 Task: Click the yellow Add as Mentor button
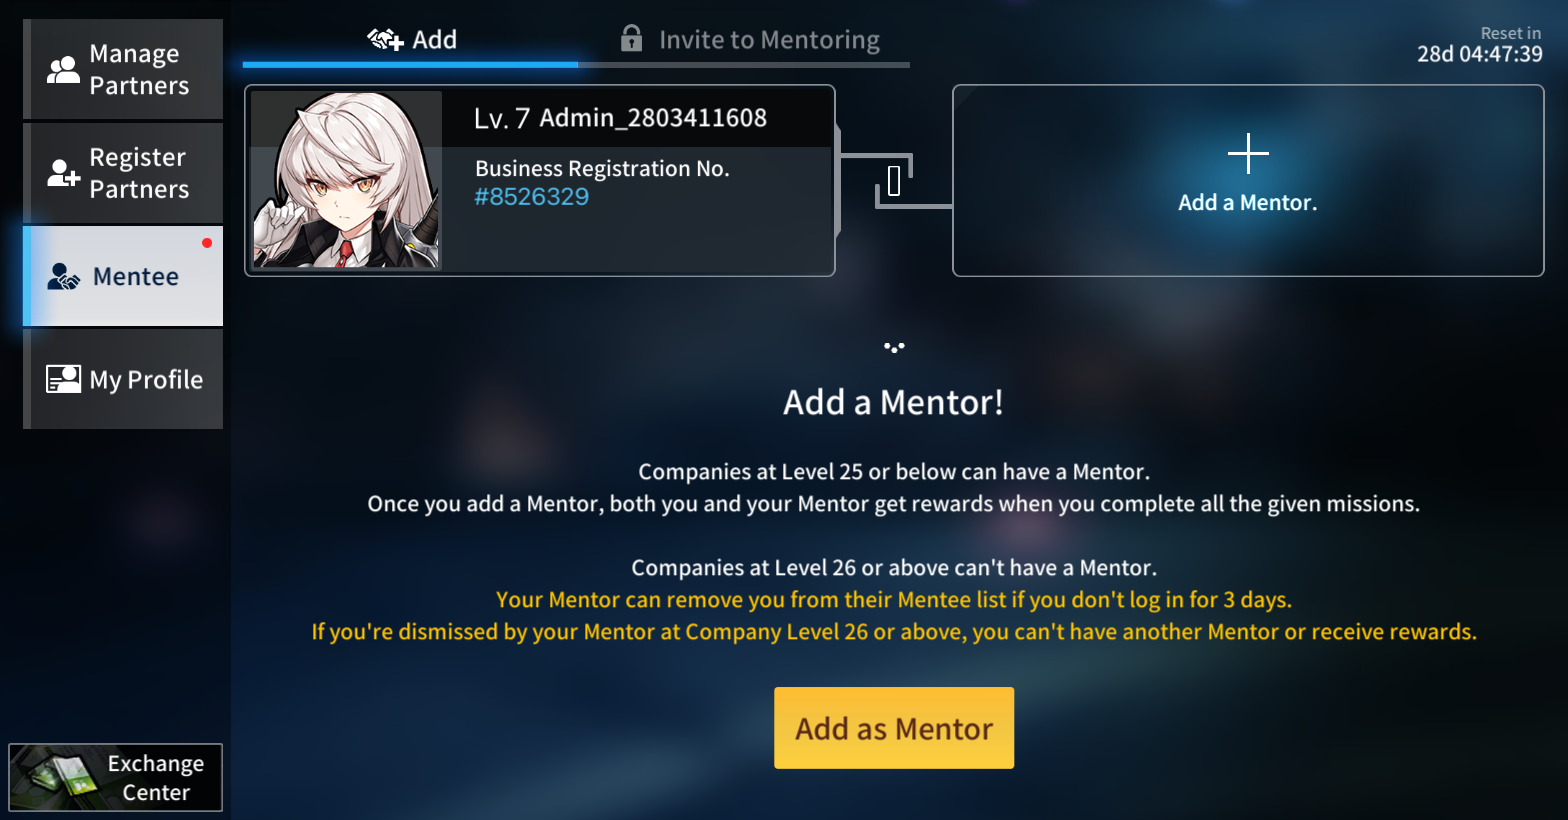tap(894, 728)
